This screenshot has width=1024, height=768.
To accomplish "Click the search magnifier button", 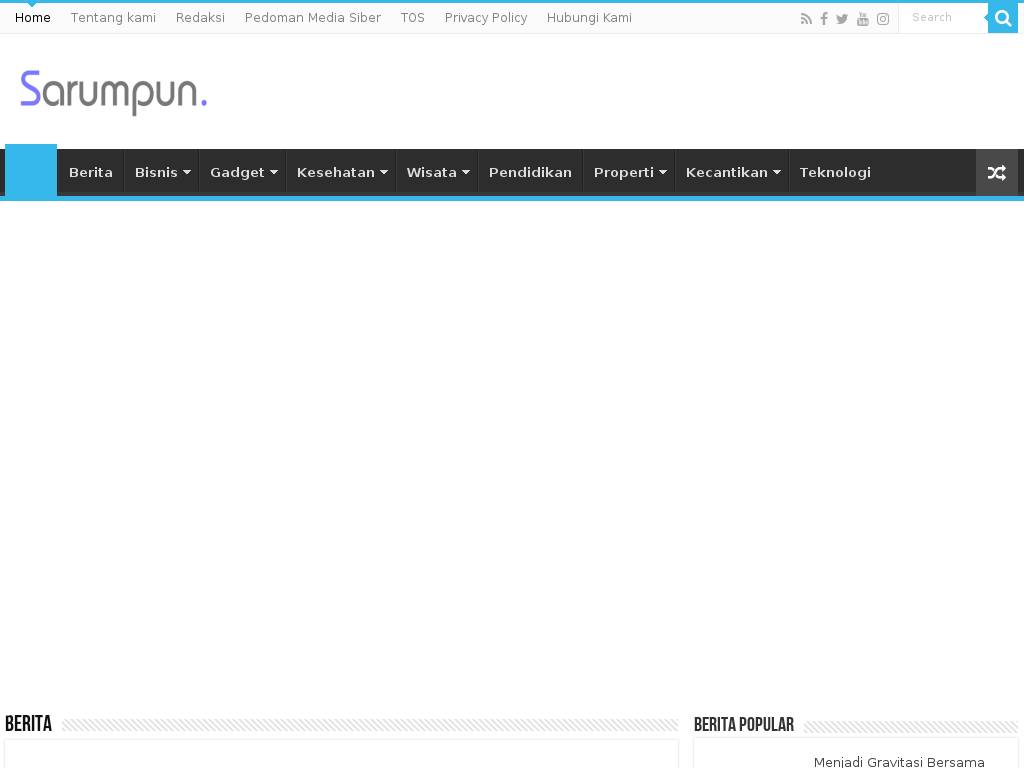I will (x=1003, y=18).
